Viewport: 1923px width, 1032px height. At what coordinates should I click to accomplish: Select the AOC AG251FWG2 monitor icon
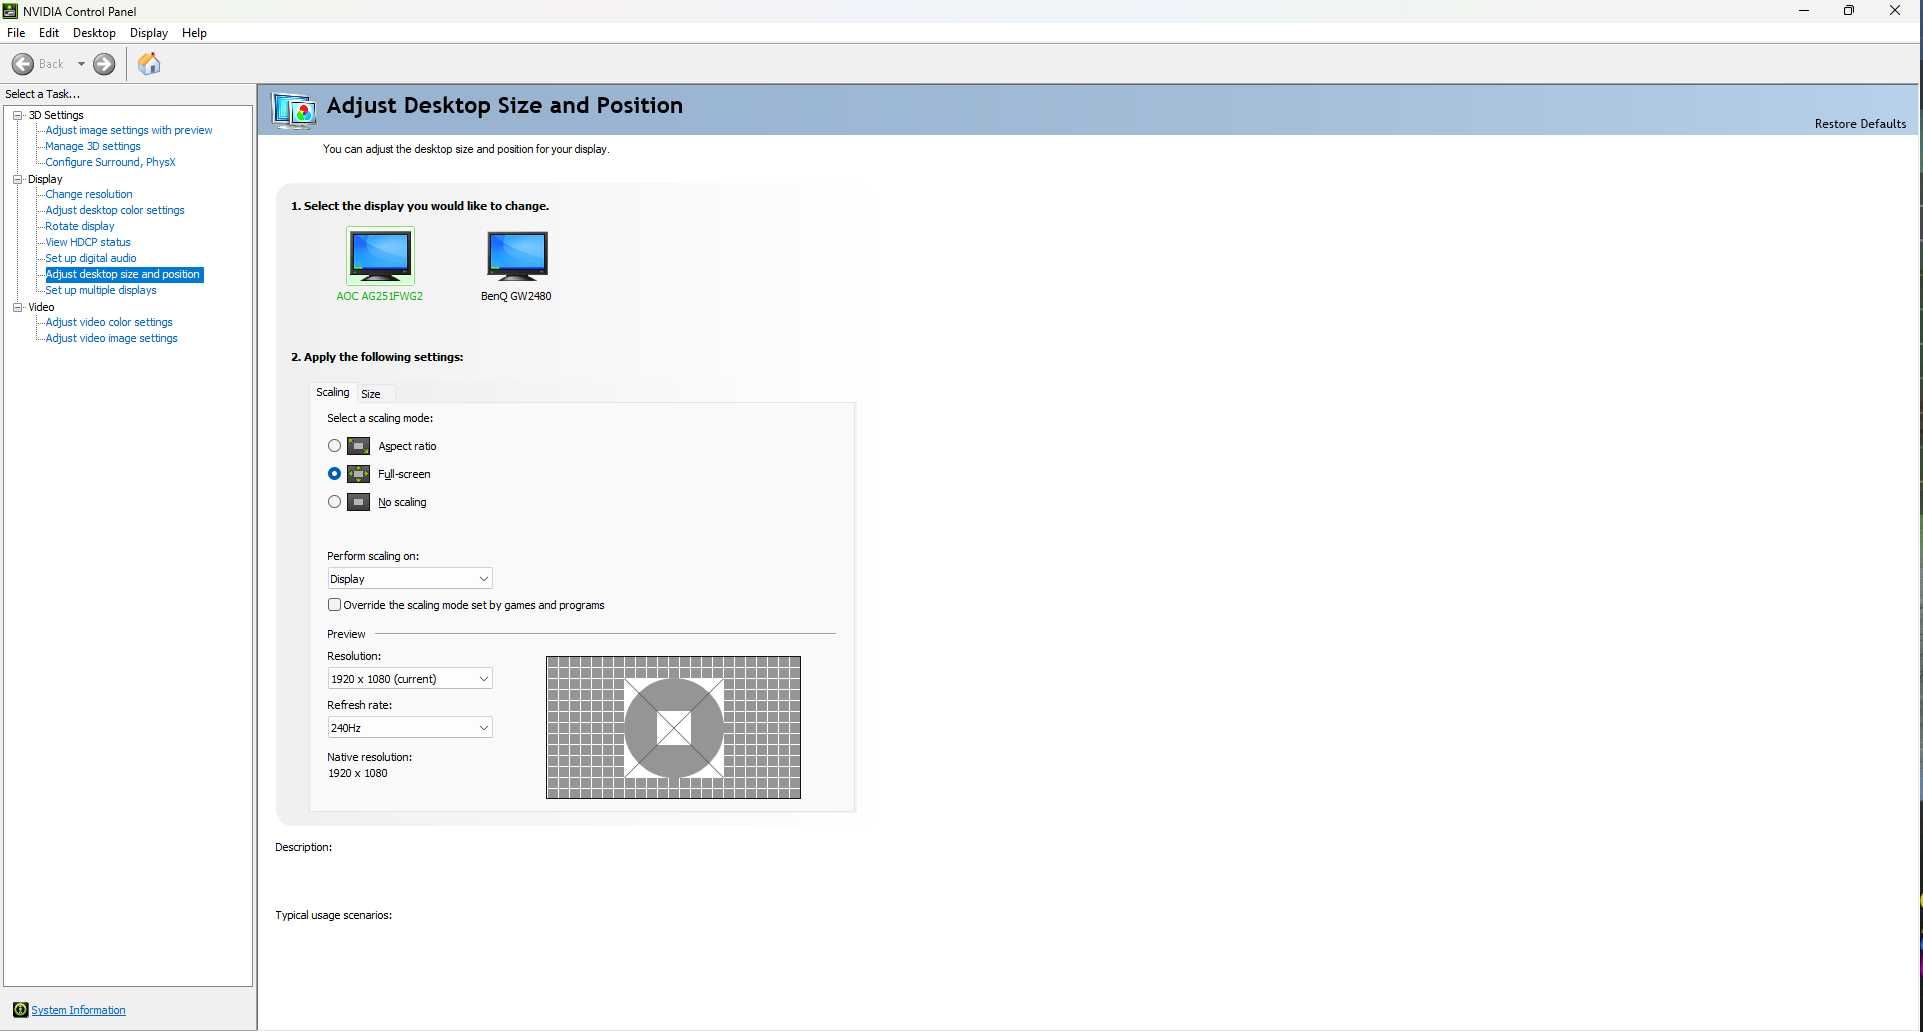[x=380, y=256]
